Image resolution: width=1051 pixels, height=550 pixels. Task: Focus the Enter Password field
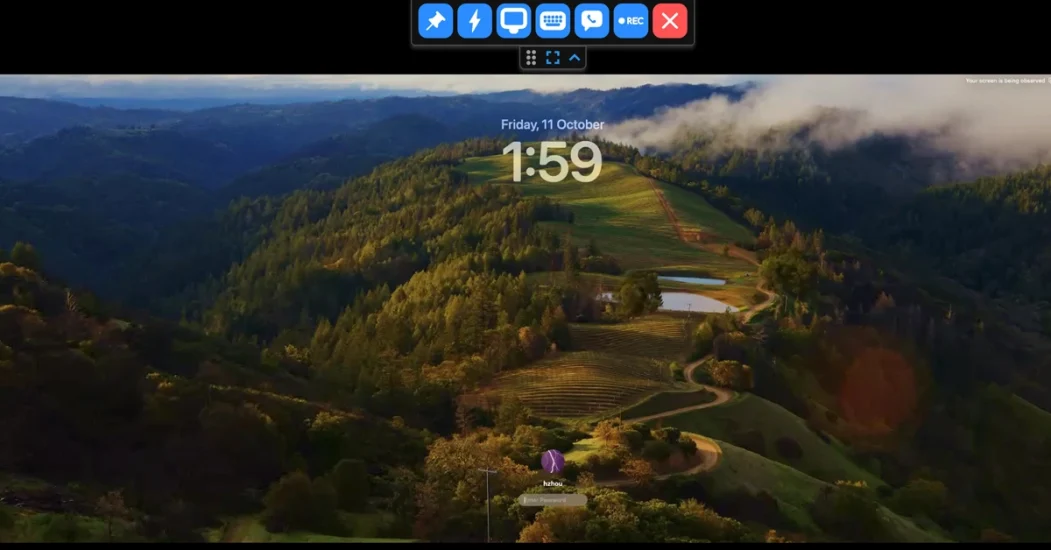553,500
